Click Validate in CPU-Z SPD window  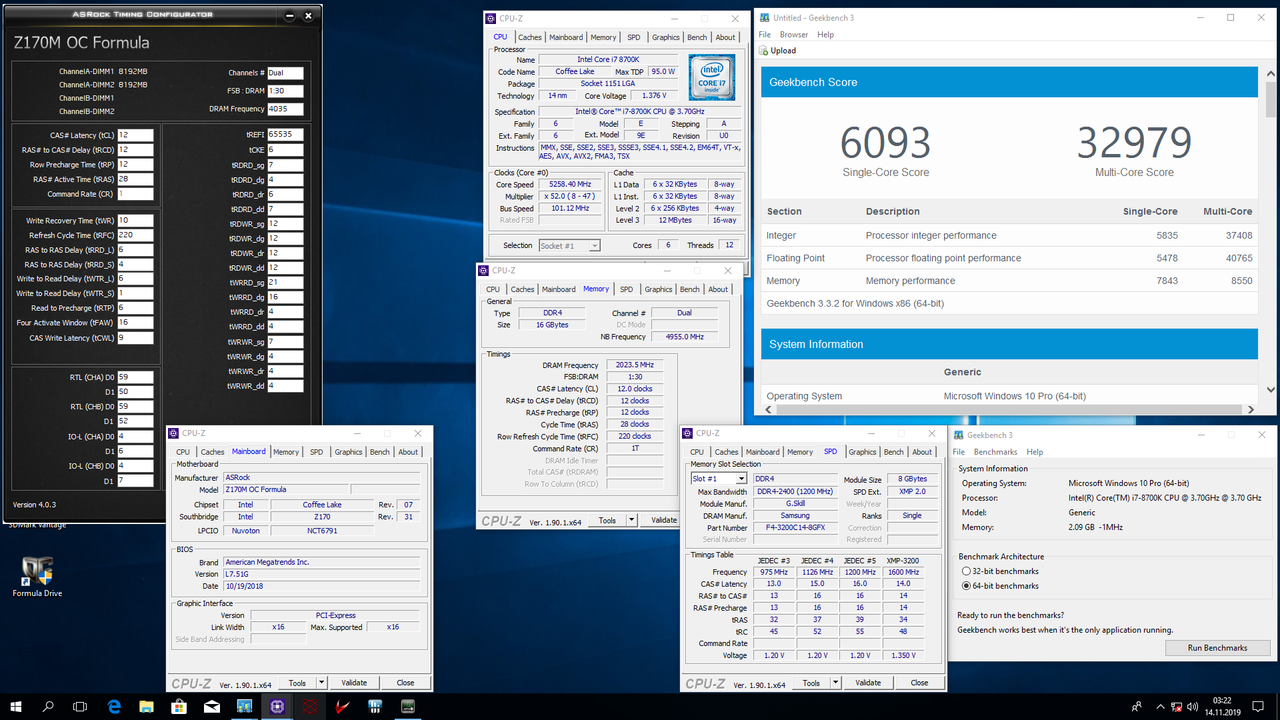(868, 683)
